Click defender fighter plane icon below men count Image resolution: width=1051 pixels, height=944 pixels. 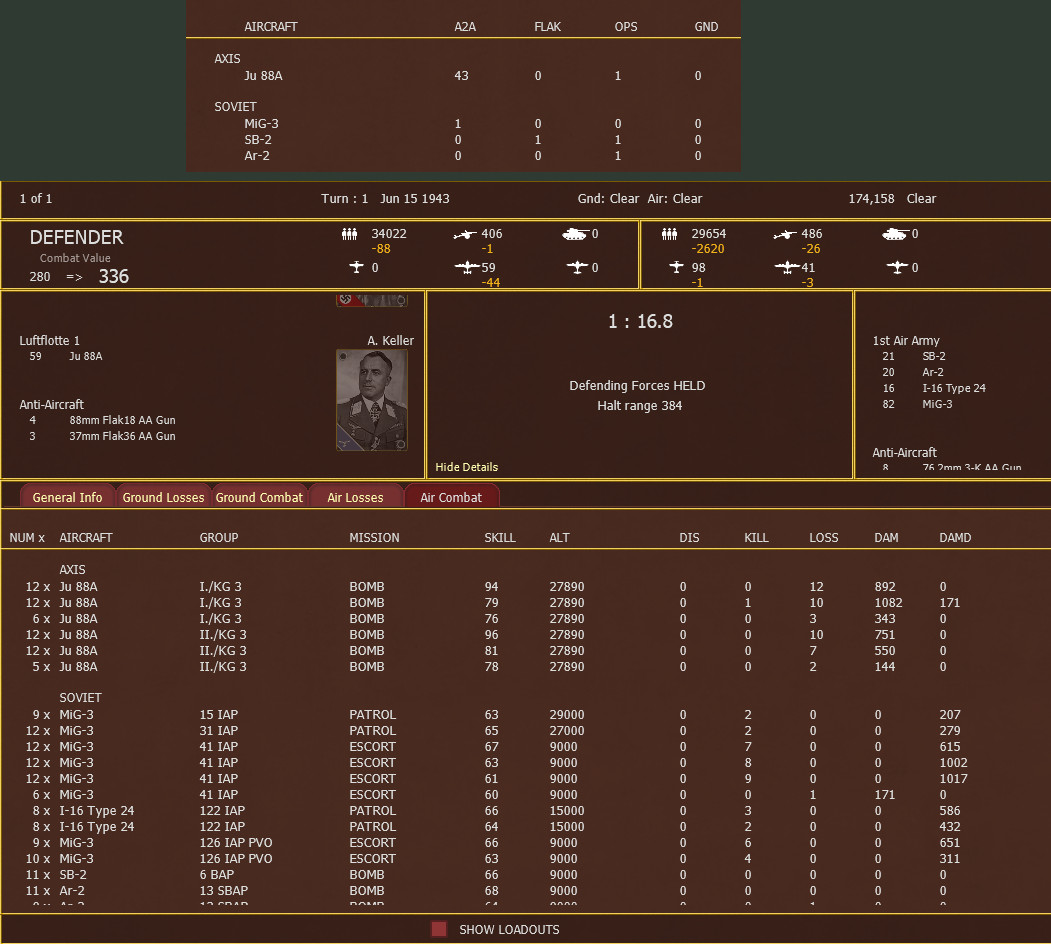point(357,268)
